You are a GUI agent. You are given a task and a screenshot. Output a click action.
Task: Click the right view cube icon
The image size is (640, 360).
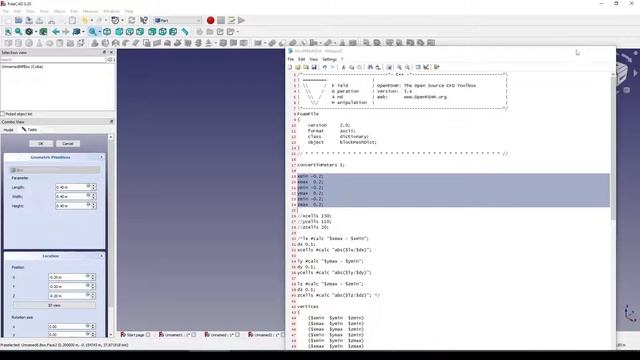pyautogui.click(x=140, y=31)
